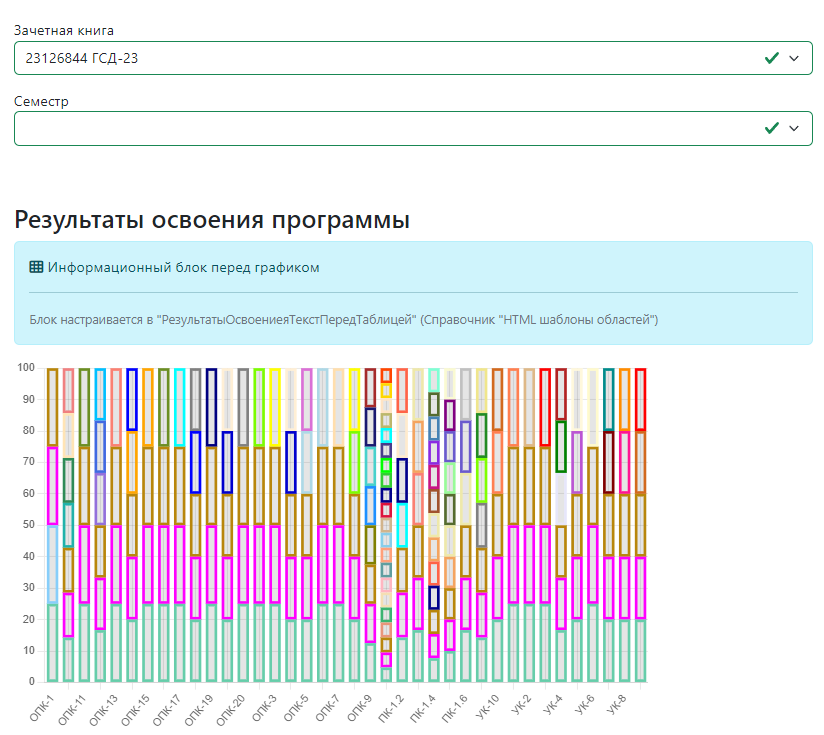Click the HTML шаблоны областей description text
The width and height of the screenshot is (824, 735).
(344, 319)
